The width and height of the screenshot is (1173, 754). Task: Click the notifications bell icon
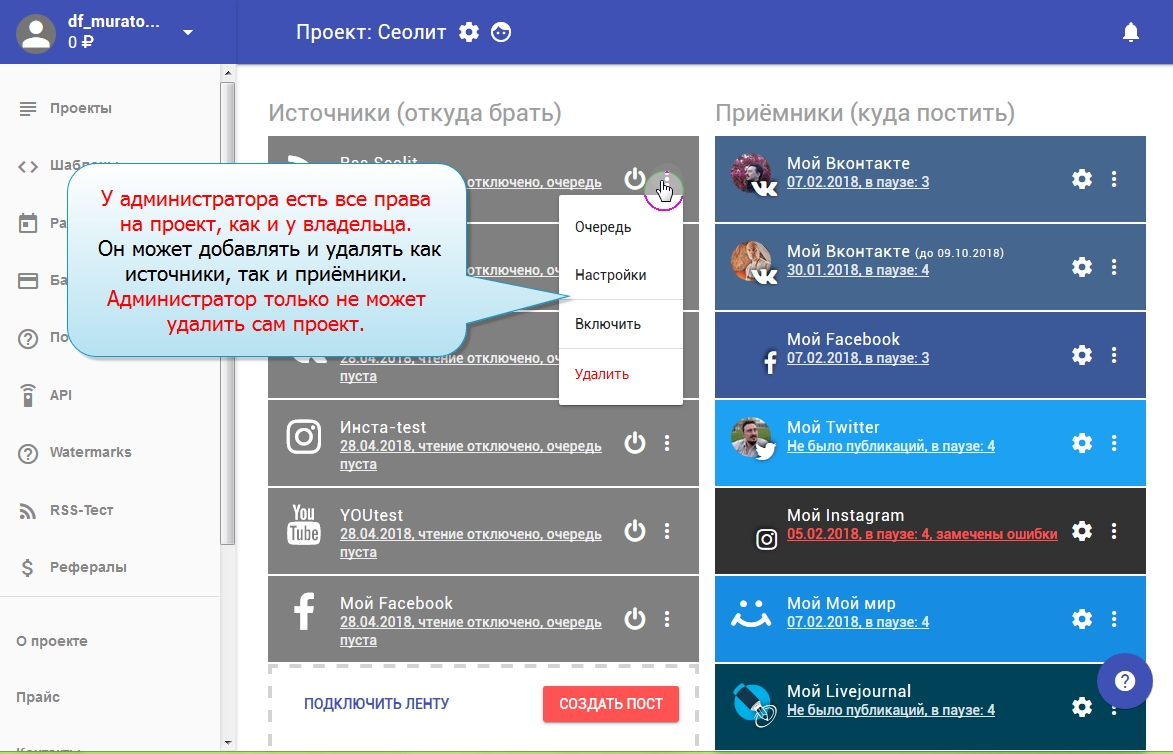pos(1131,33)
